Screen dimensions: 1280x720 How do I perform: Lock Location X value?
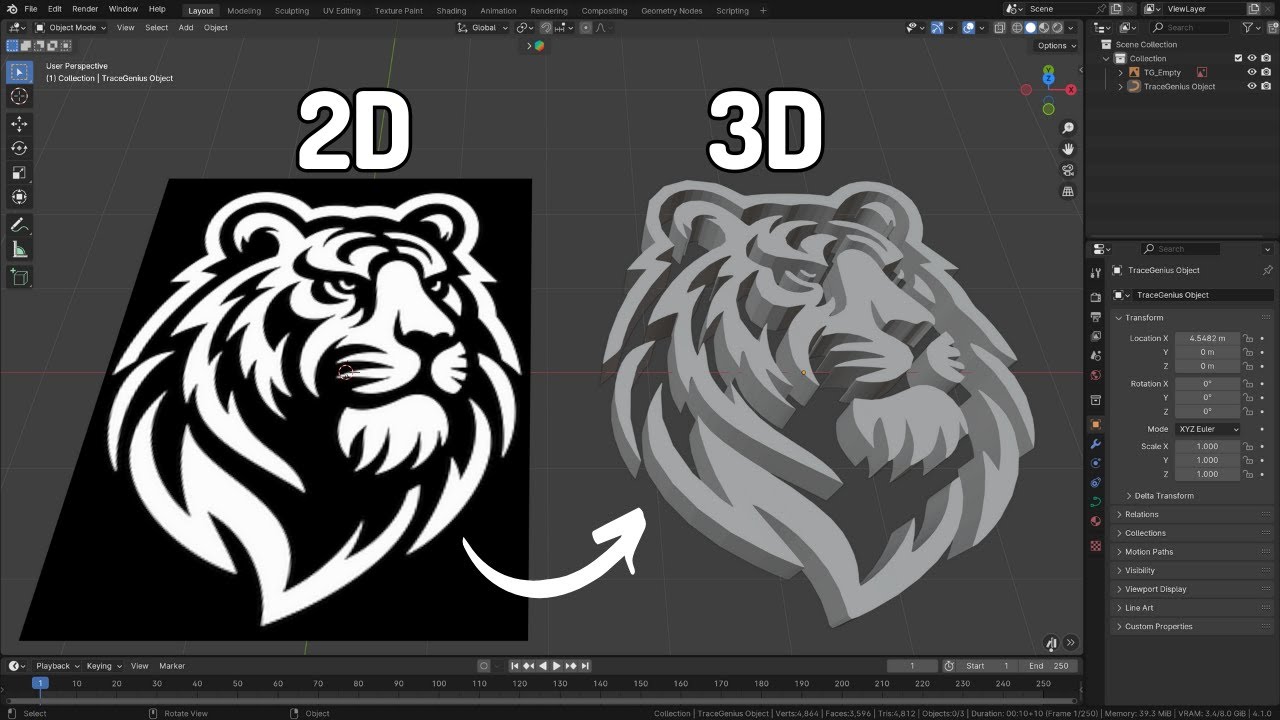(x=1248, y=338)
